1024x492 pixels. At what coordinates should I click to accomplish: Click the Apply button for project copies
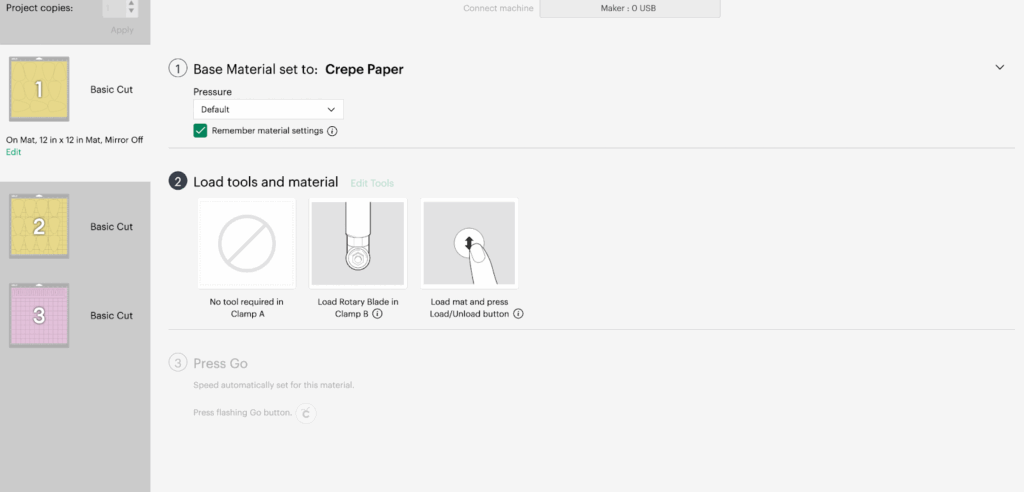click(121, 30)
